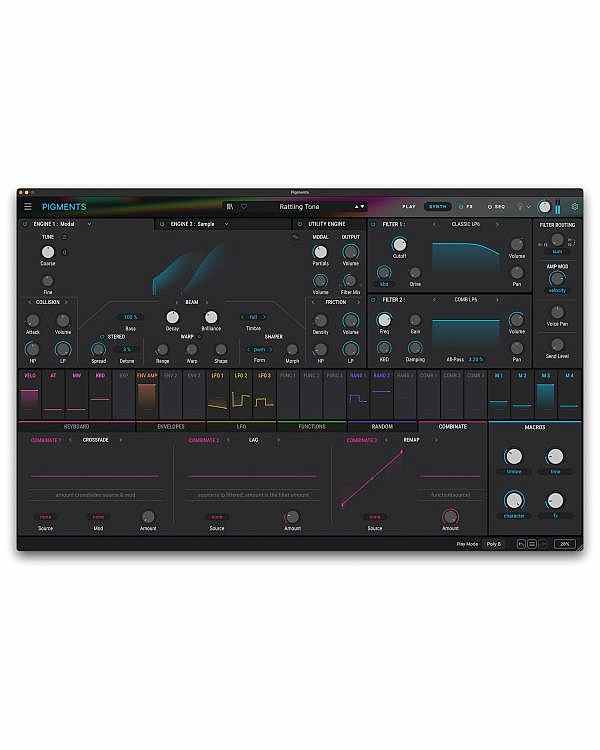Image resolution: width=600 pixels, height=750 pixels.
Task: Click the lightbulb tips icon near master knob
Action: tap(520, 207)
